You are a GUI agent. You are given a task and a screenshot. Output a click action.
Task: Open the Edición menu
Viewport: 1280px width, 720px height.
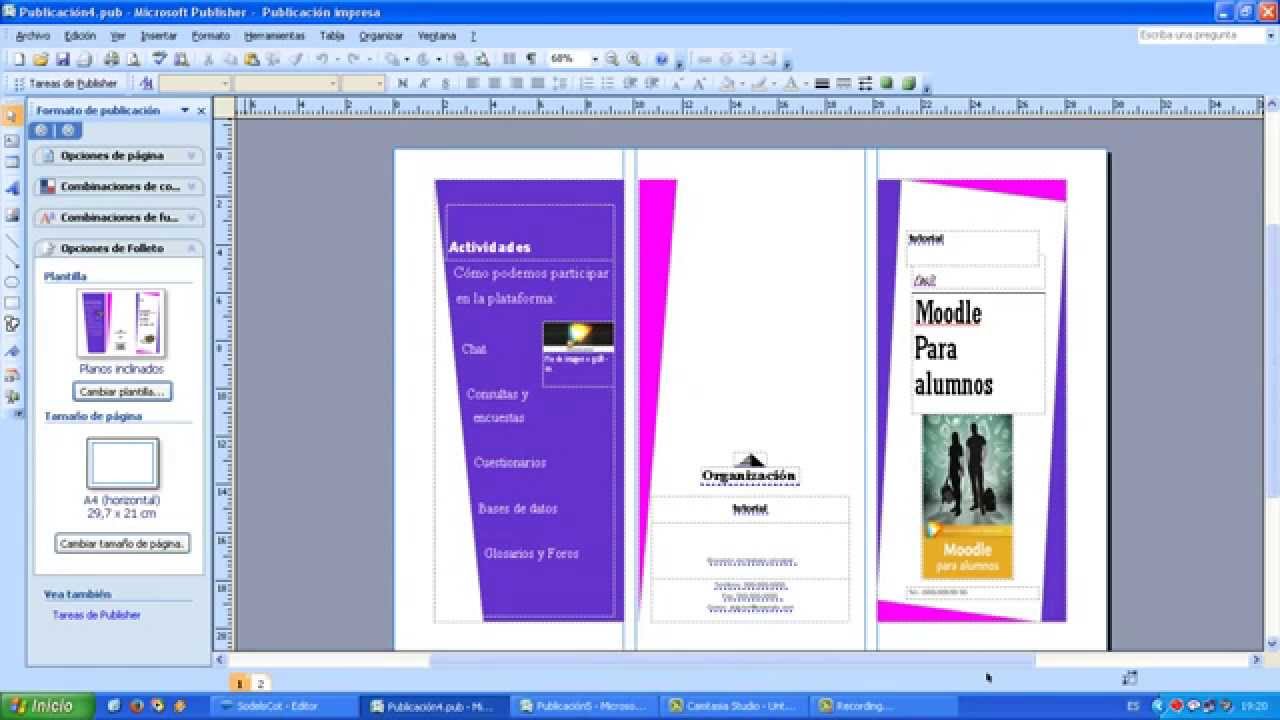[x=80, y=36]
